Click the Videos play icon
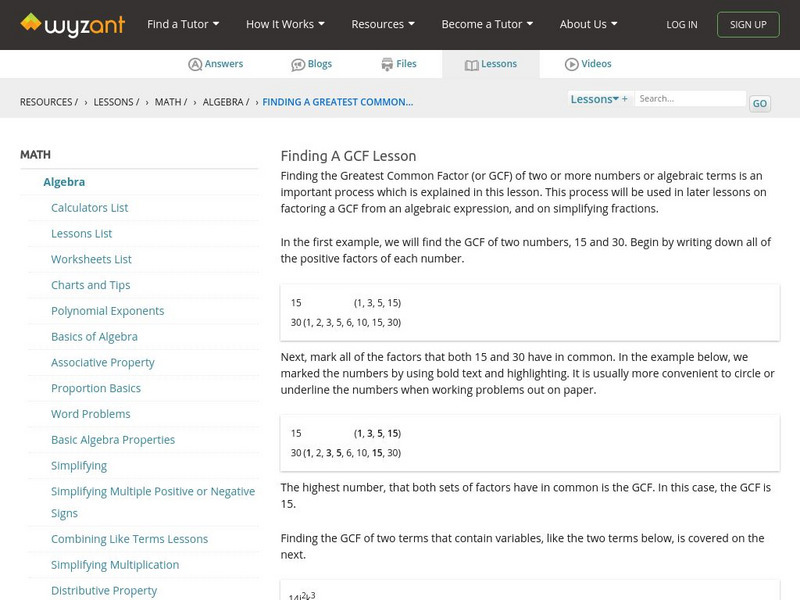 click(x=571, y=64)
